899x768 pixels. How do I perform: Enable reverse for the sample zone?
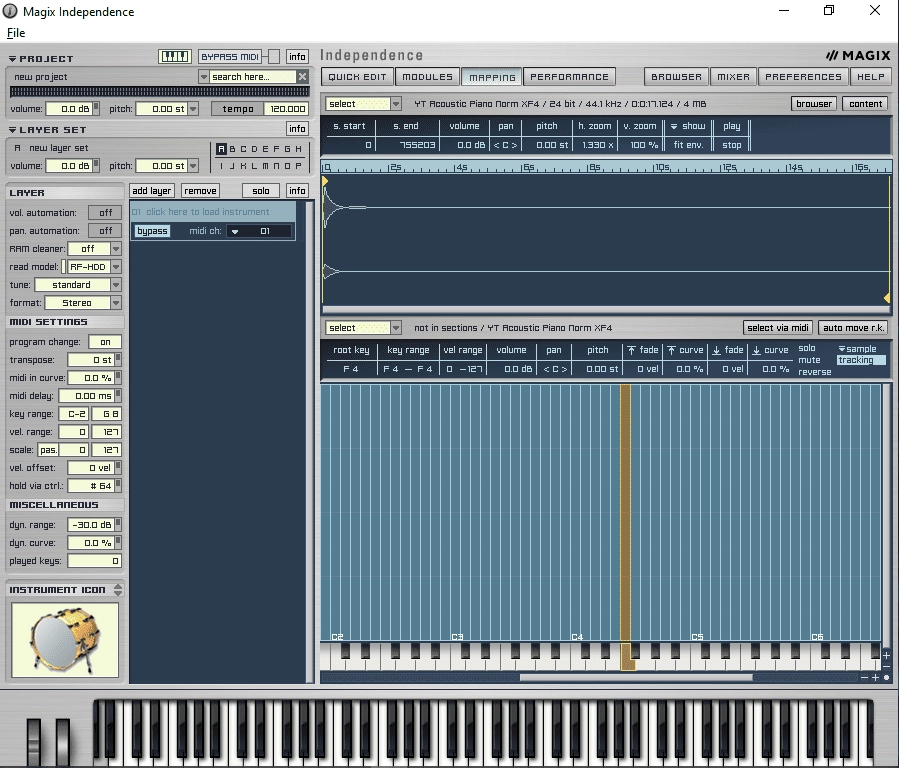(814, 372)
